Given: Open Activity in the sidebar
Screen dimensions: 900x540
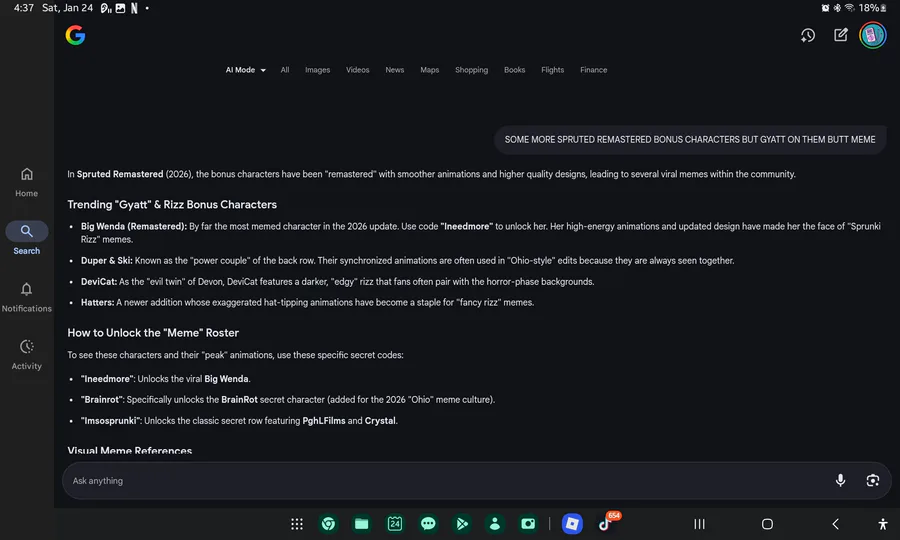Looking at the screenshot, I should 26,355.
